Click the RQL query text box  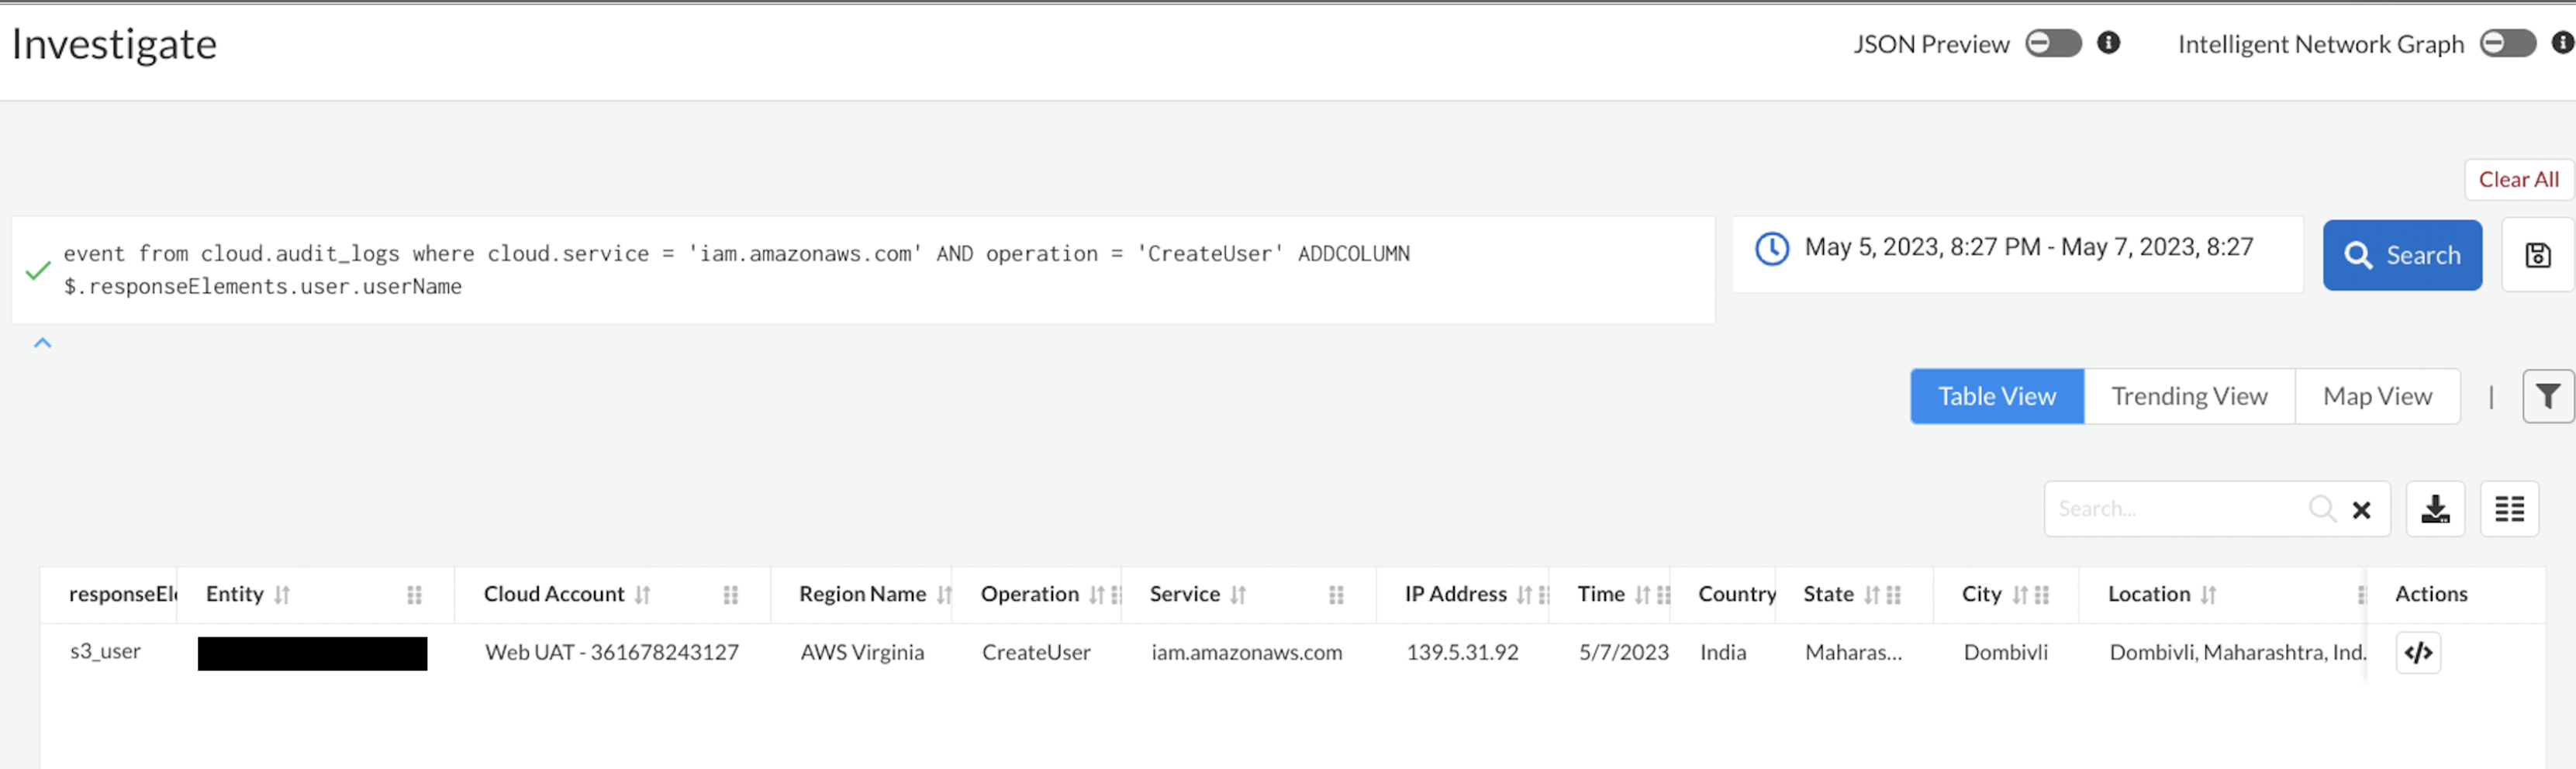point(860,270)
